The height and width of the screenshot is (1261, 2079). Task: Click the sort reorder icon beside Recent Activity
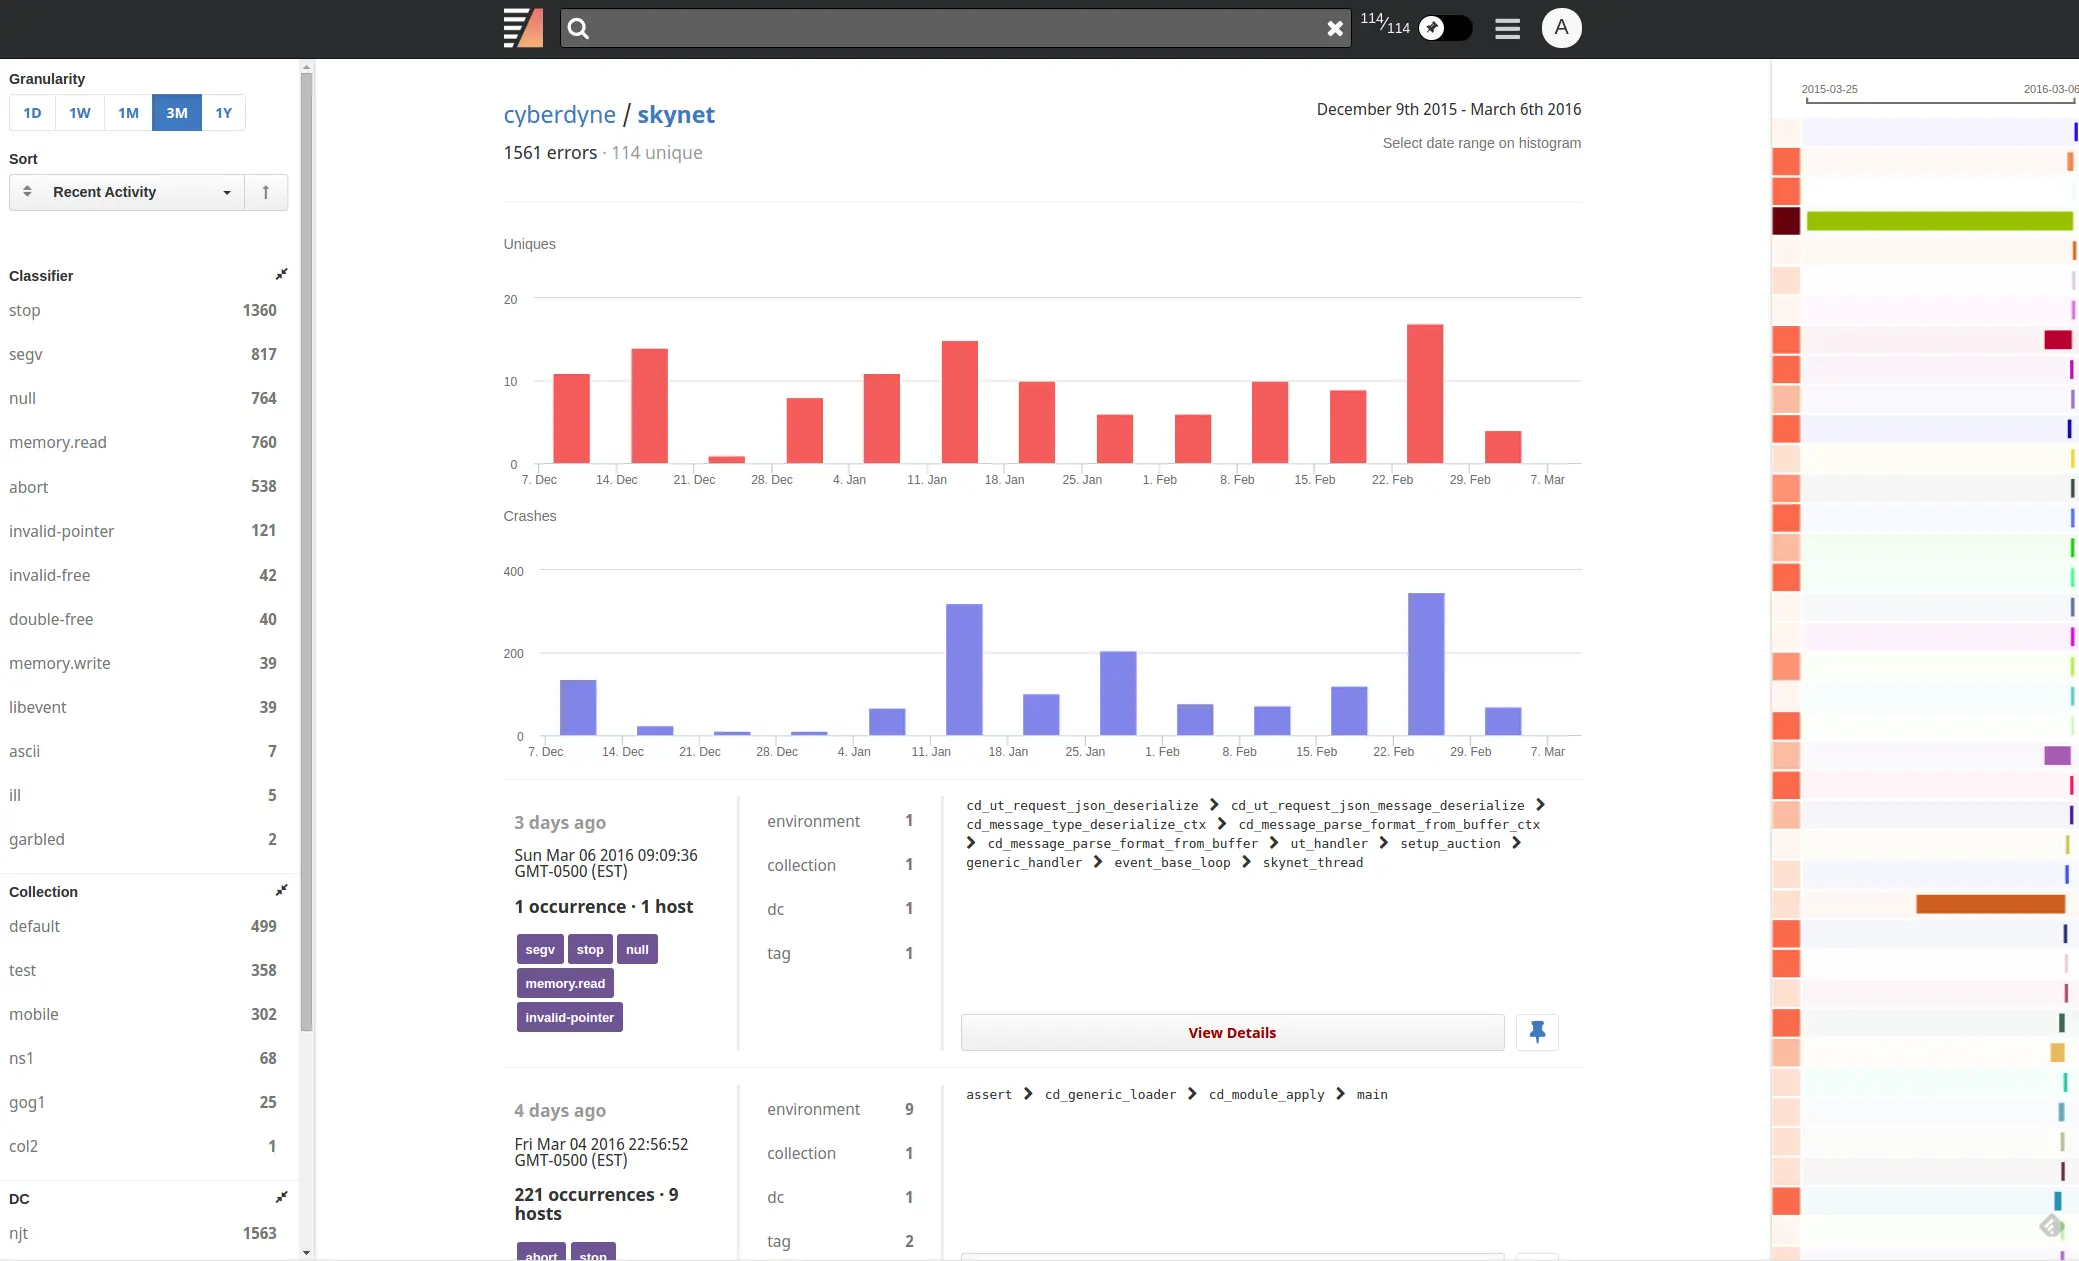coord(28,192)
